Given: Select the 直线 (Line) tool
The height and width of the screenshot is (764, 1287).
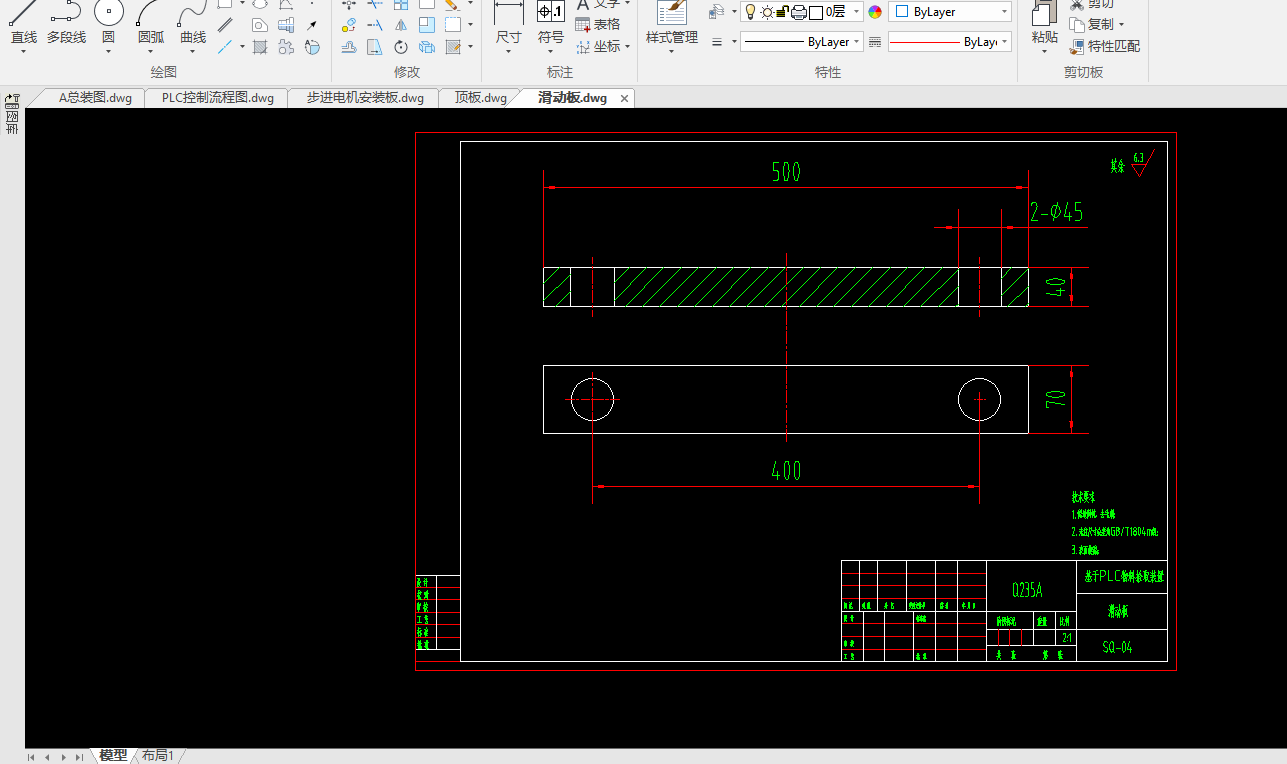Looking at the screenshot, I should [23, 22].
